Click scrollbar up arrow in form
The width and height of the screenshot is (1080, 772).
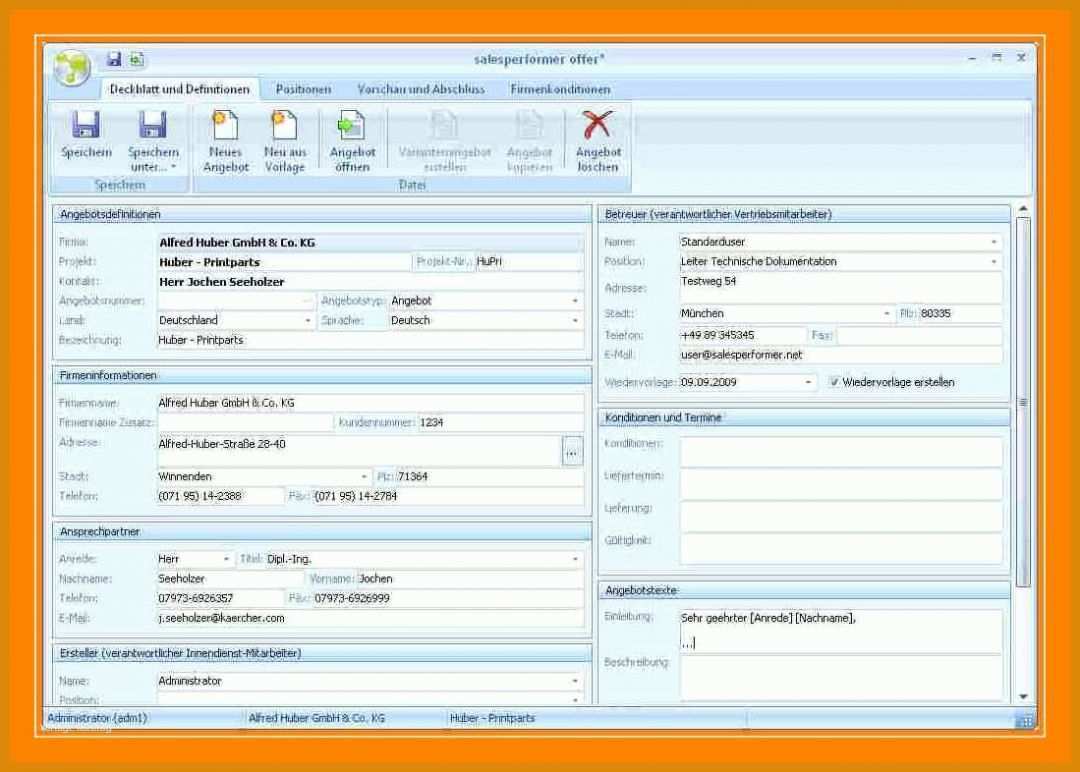point(1023,209)
